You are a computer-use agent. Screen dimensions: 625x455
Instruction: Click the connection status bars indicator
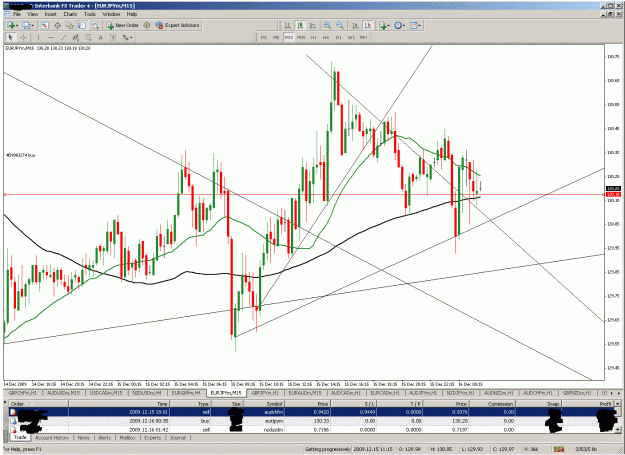tap(559, 449)
